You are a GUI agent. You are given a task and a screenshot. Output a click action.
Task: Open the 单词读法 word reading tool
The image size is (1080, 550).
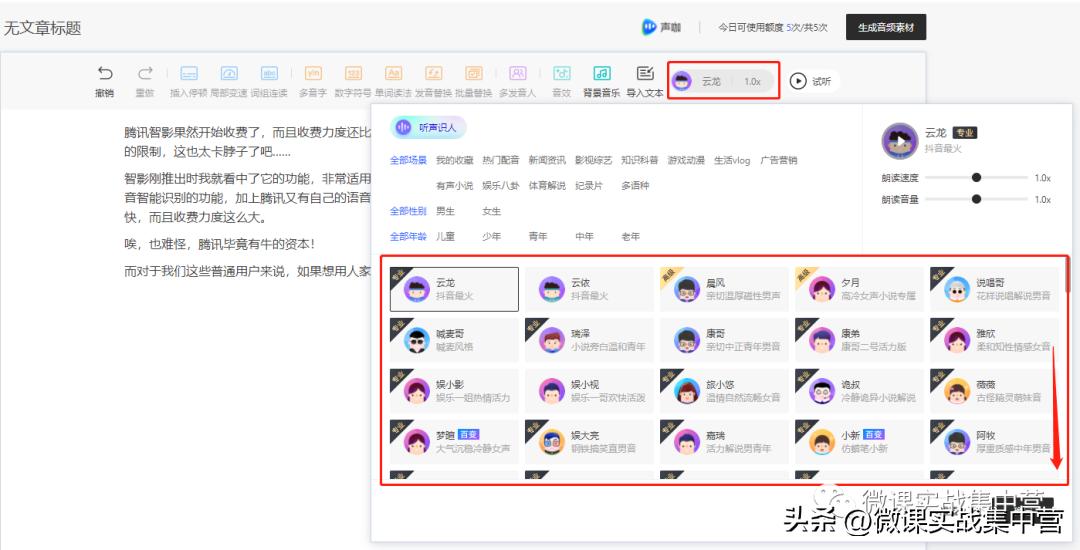point(393,81)
